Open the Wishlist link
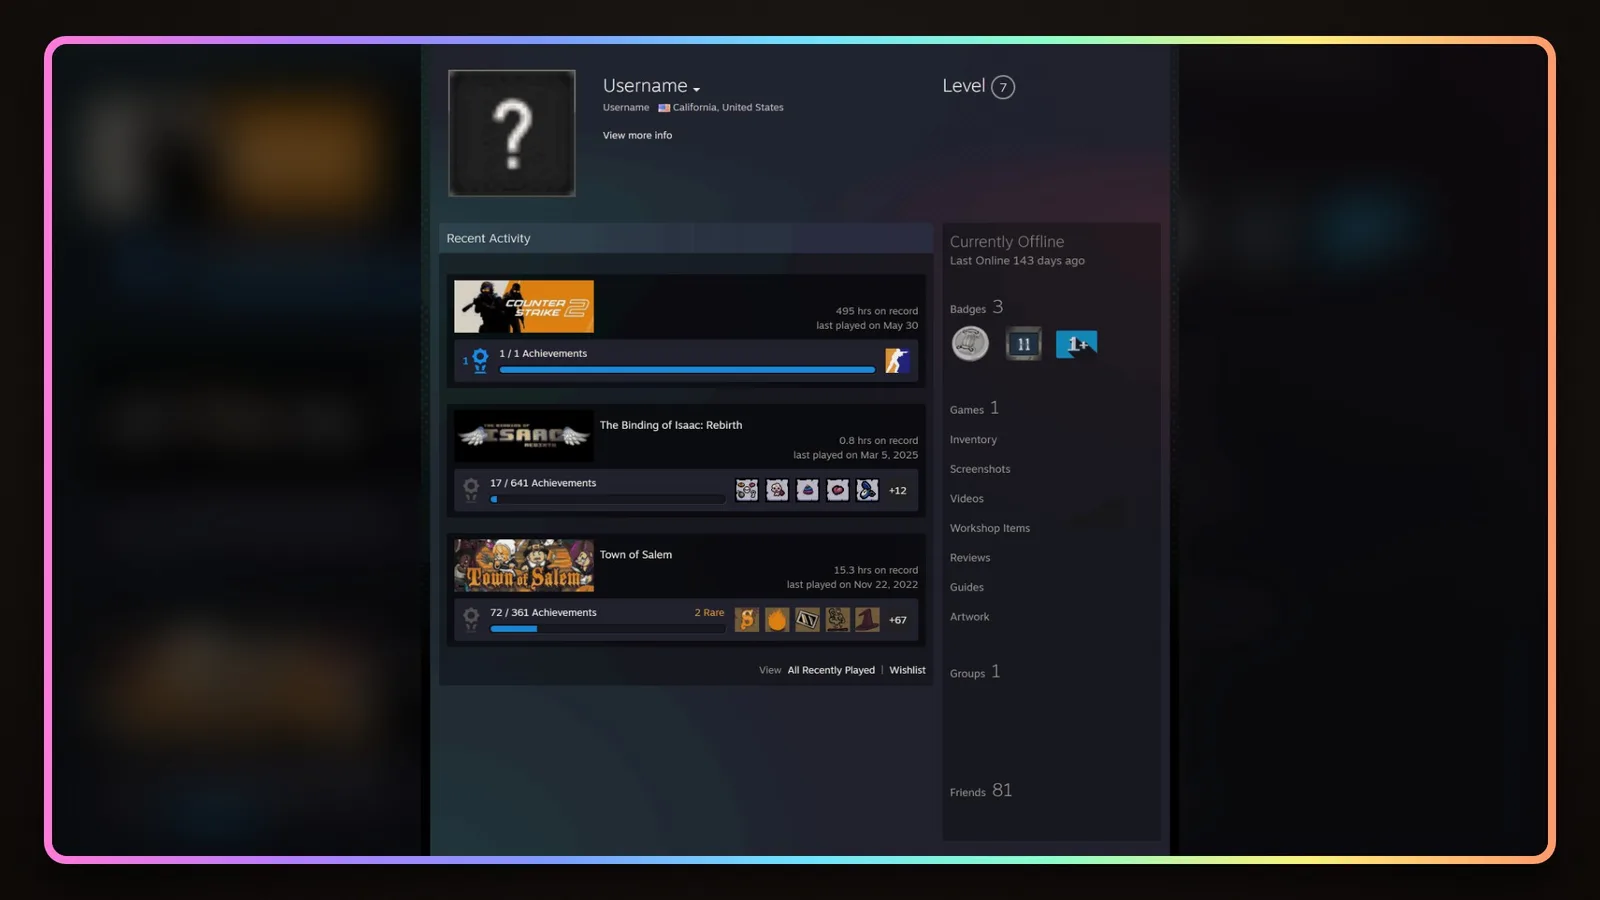The image size is (1600, 900). tap(907, 670)
